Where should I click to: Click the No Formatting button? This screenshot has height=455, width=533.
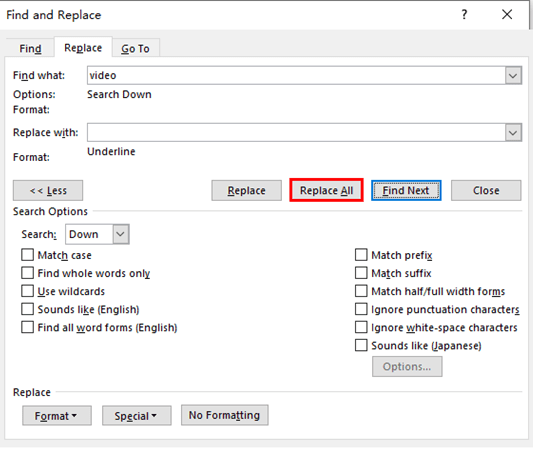point(225,415)
